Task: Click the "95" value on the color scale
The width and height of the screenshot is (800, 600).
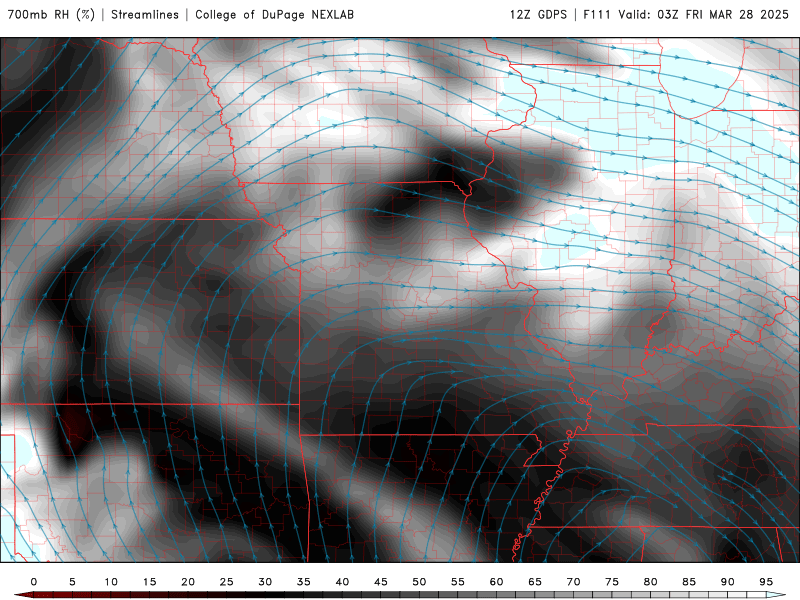Action: tap(766, 582)
